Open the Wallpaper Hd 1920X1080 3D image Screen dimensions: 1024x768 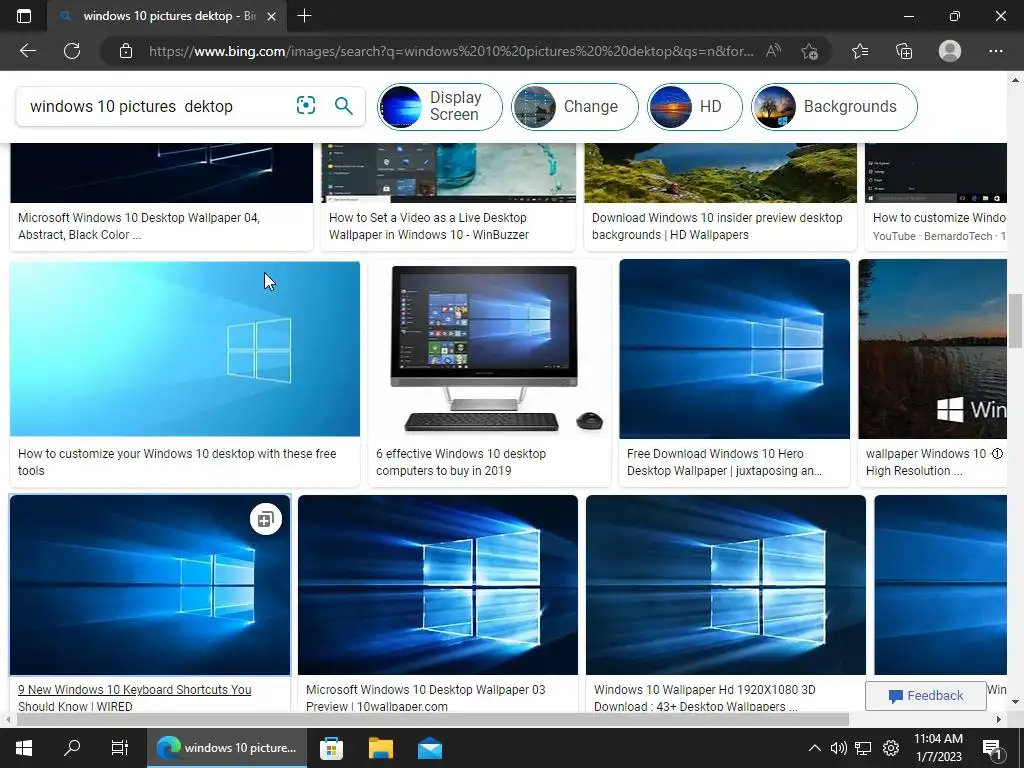726,584
